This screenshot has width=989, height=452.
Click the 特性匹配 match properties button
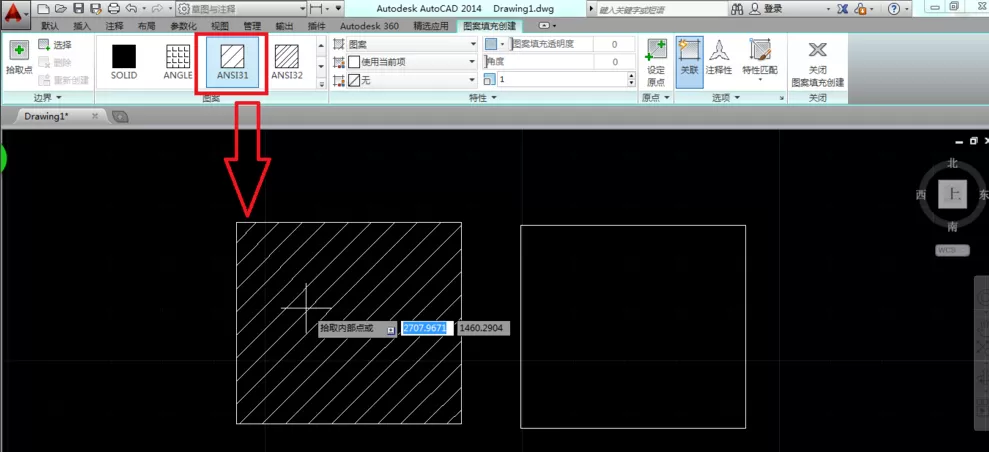(x=760, y=62)
